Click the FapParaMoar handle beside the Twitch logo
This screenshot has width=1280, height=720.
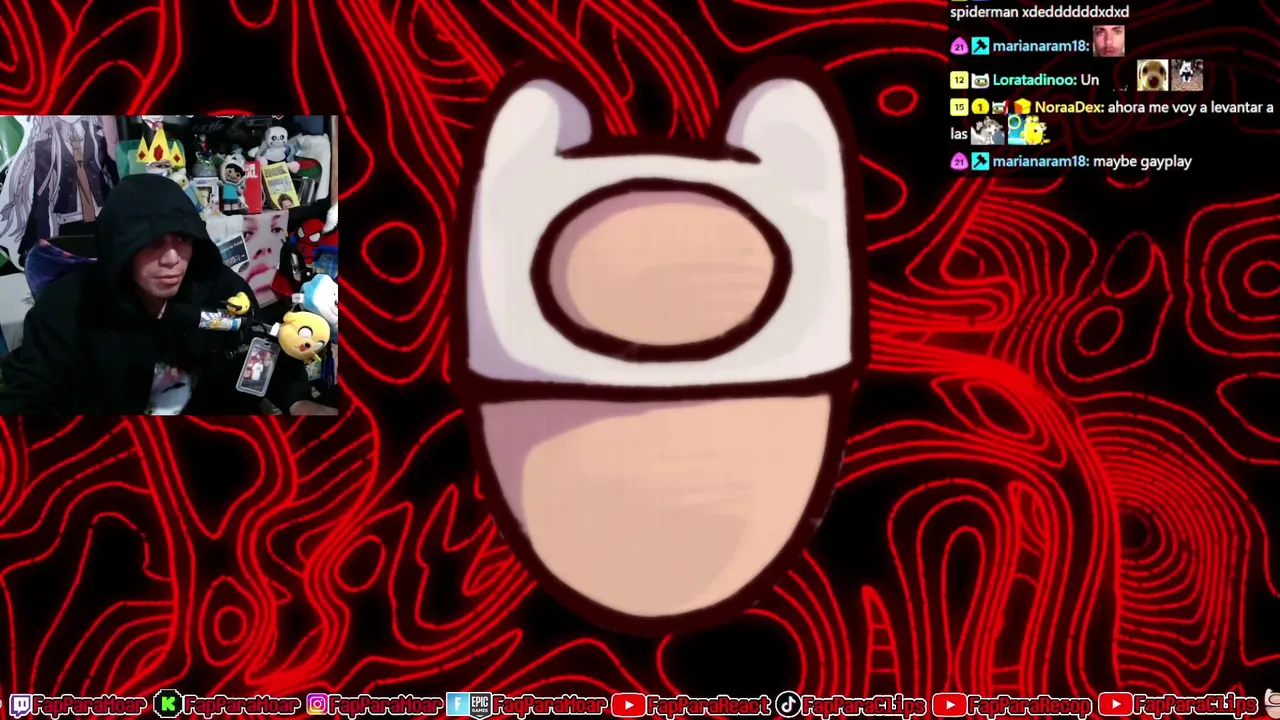click(91, 705)
